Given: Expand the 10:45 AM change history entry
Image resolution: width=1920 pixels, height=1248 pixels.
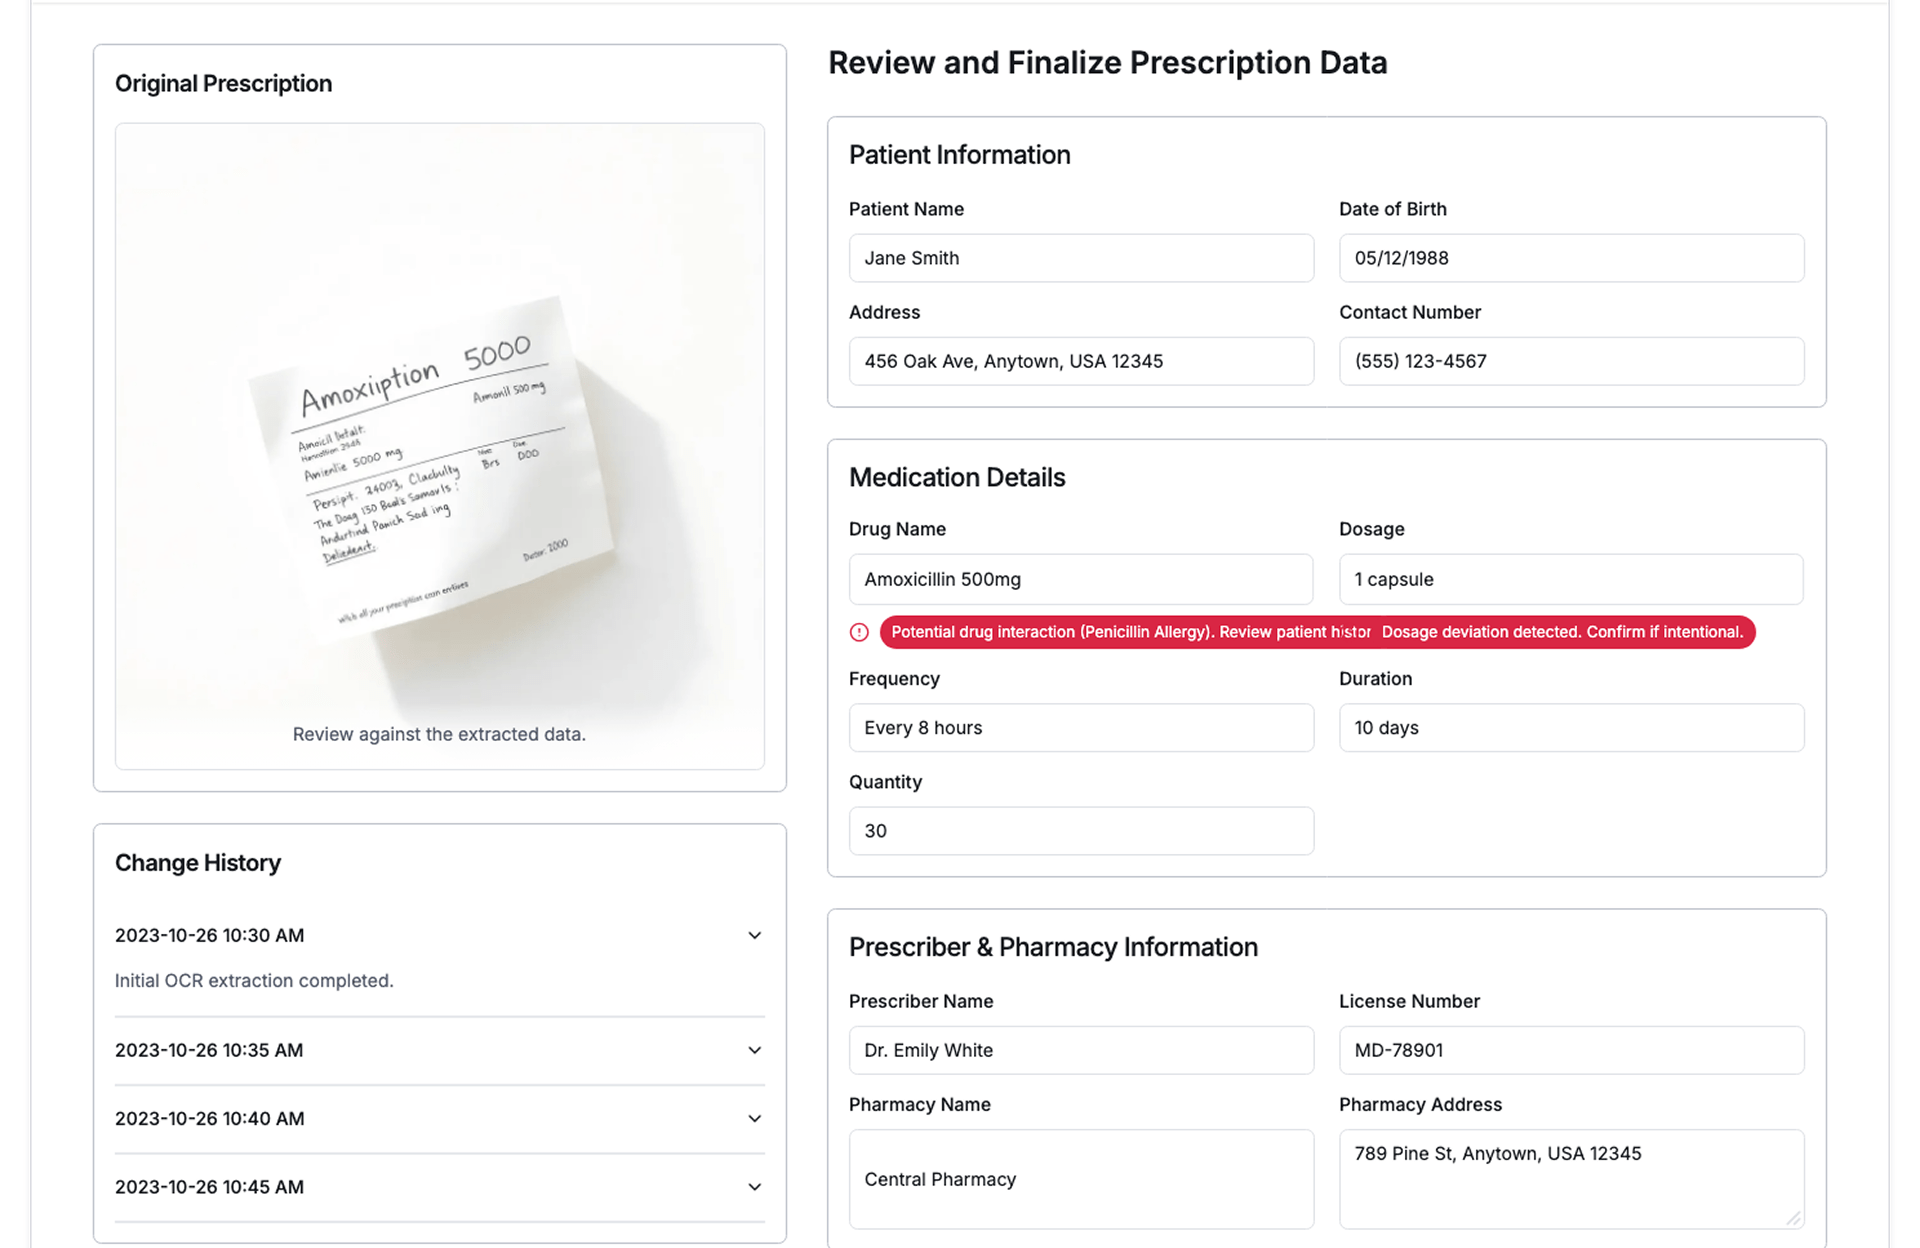Looking at the screenshot, I should (754, 1187).
